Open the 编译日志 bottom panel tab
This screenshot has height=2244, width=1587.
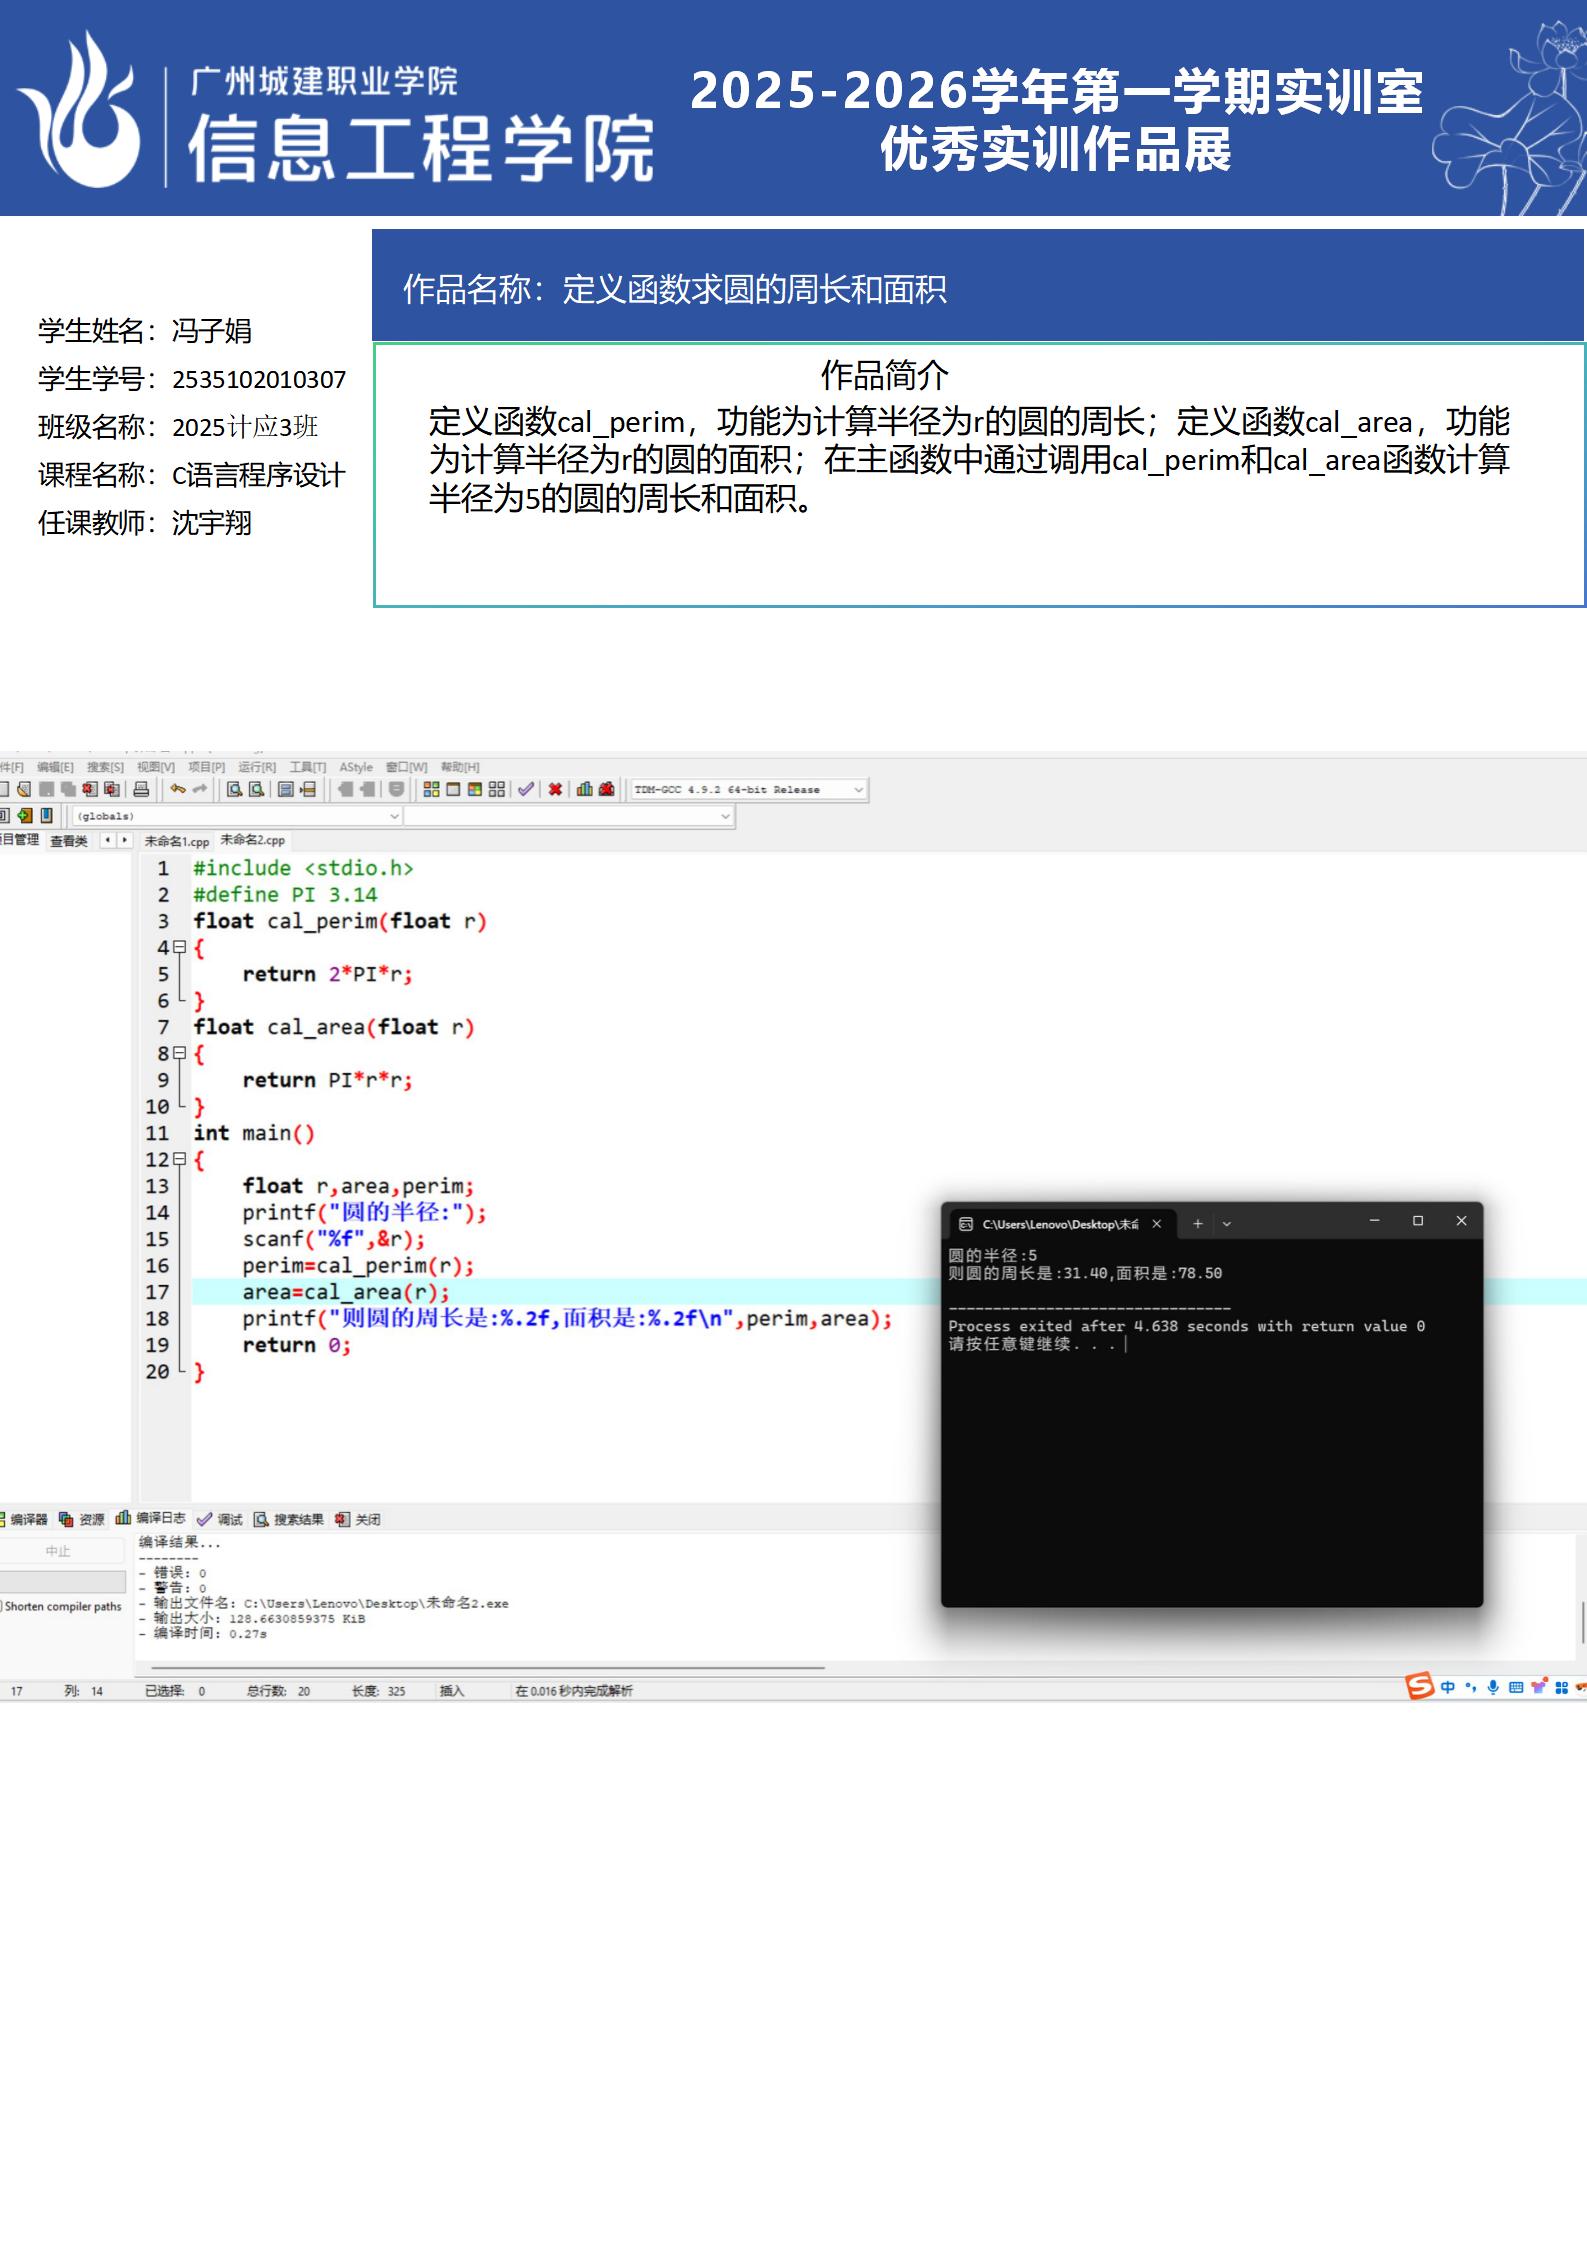coord(151,1518)
